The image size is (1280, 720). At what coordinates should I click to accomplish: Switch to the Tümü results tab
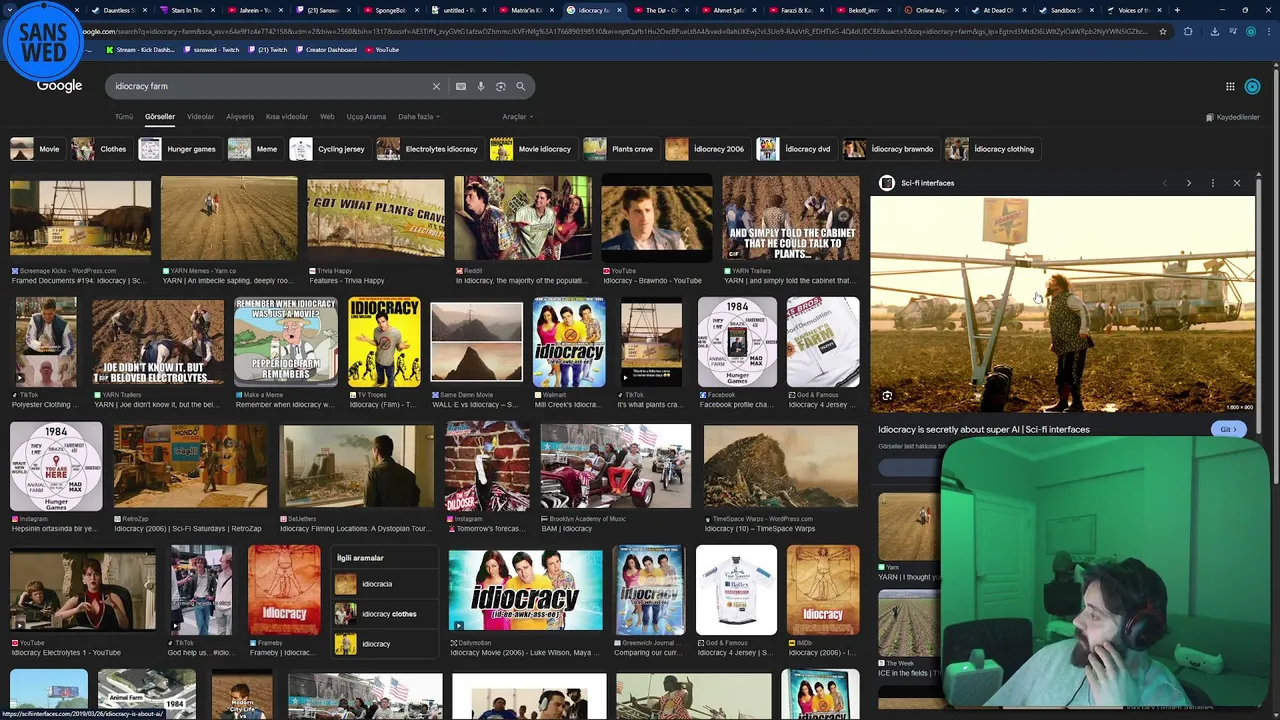[x=124, y=117]
